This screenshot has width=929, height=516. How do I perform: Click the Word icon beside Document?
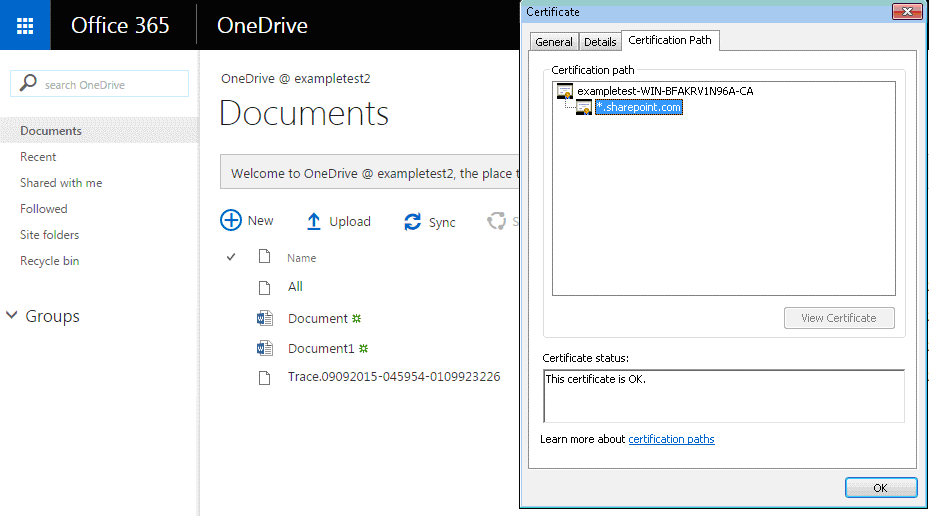pos(265,319)
